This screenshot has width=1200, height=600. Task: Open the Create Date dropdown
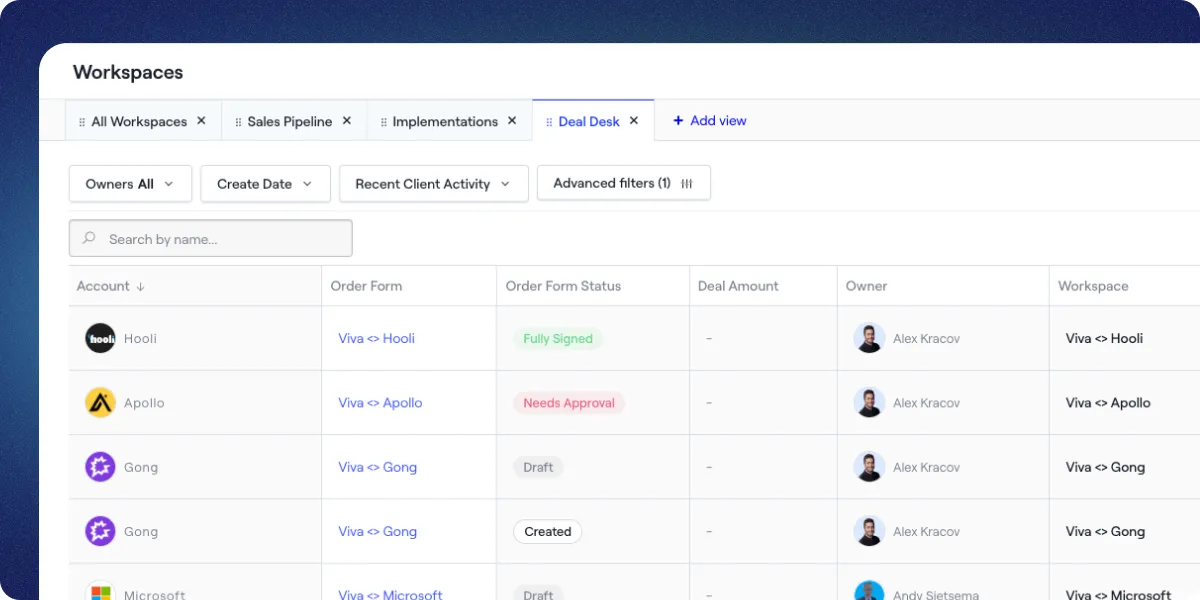(x=265, y=184)
